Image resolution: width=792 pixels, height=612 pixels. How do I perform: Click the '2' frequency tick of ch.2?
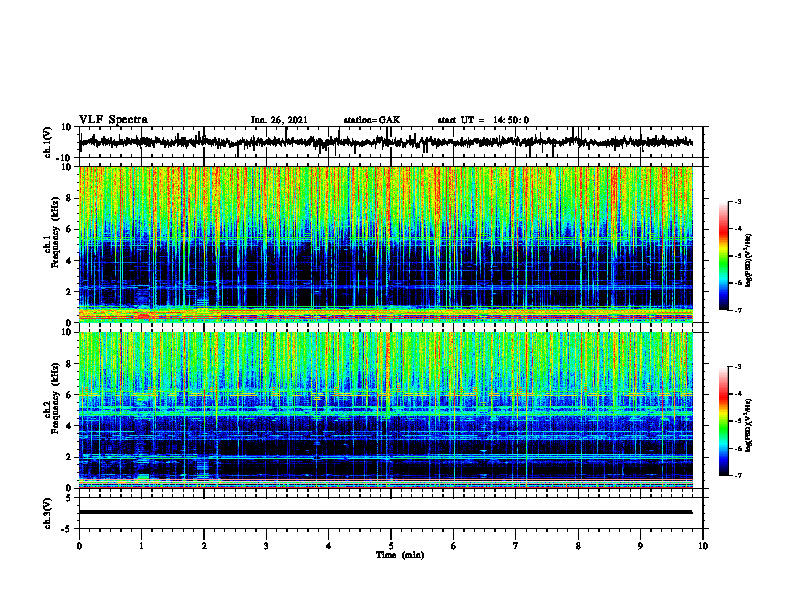click(x=69, y=457)
